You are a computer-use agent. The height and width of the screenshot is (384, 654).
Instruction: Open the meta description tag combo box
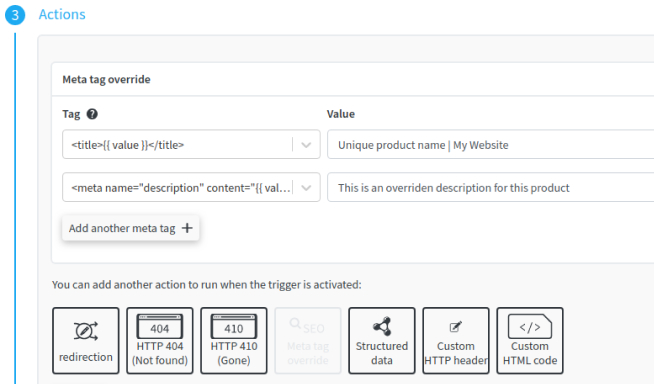(x=191, y=187)
